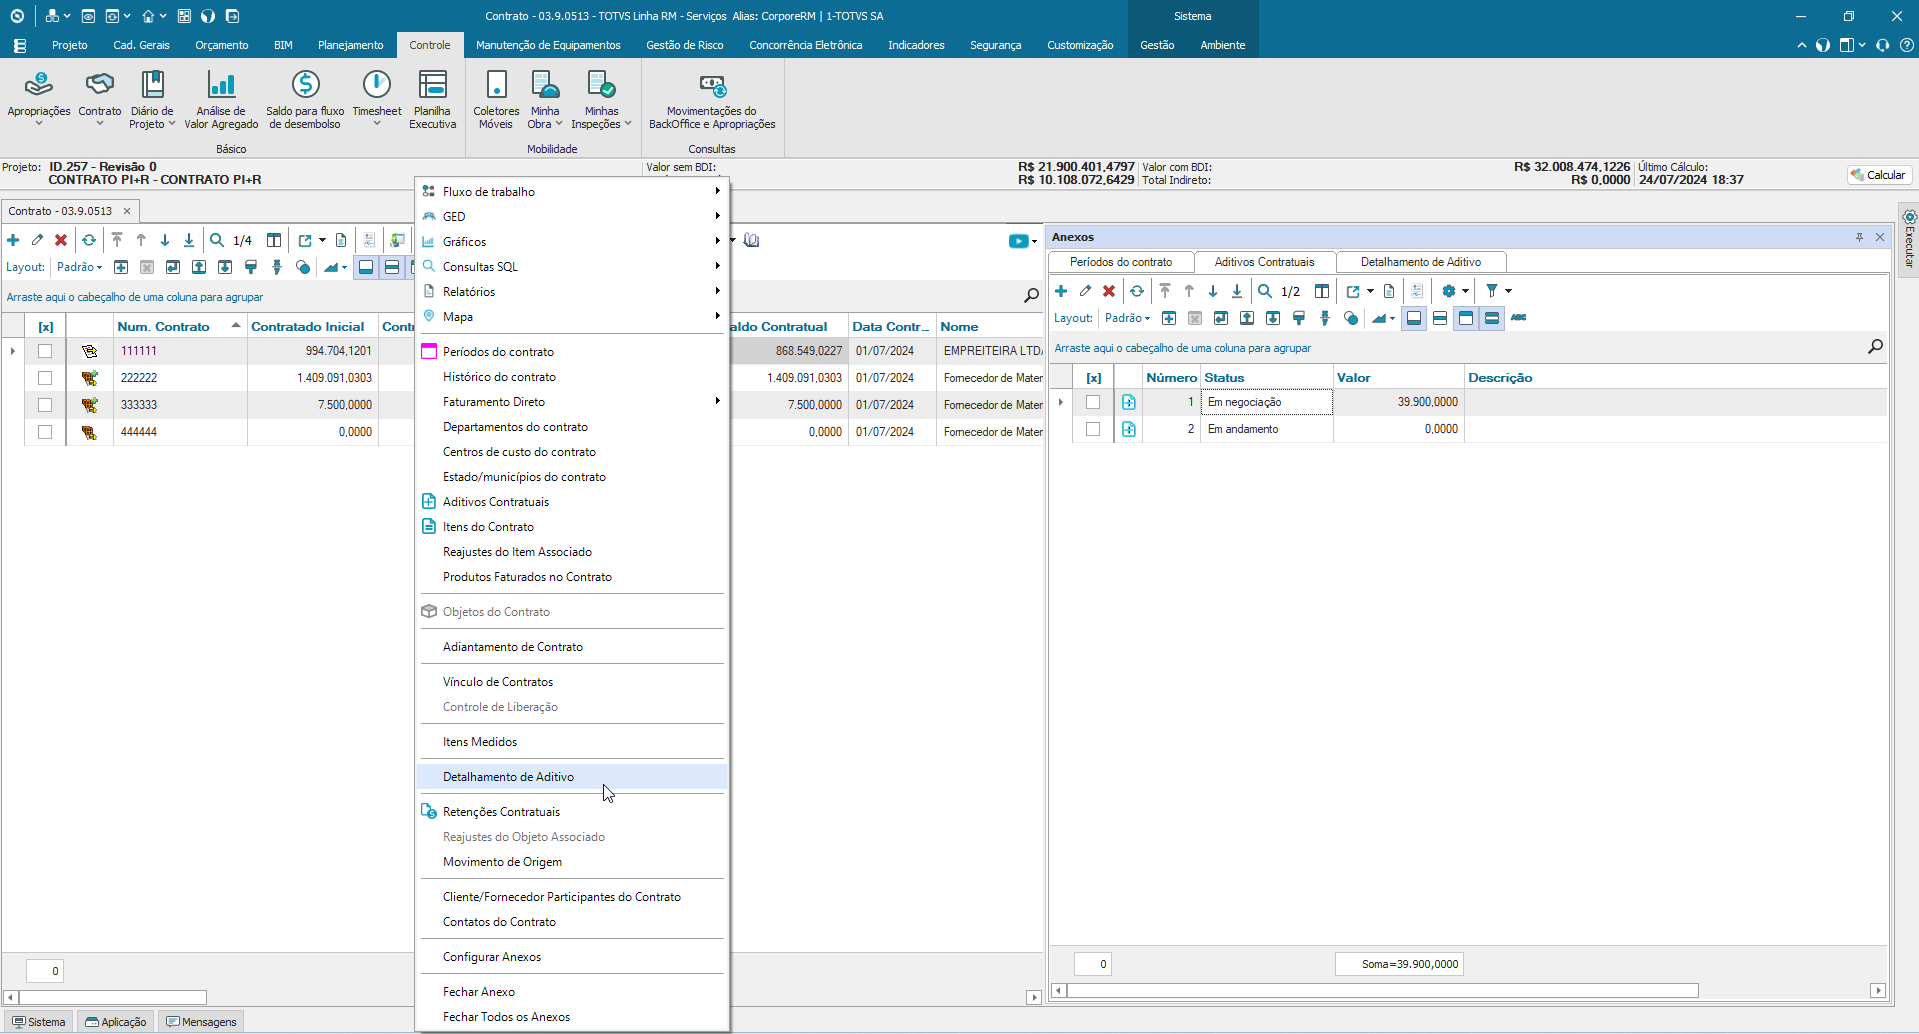
Task: Open the Padrão layout dropdown in Anexos
Action: [x=1127, y=318]
